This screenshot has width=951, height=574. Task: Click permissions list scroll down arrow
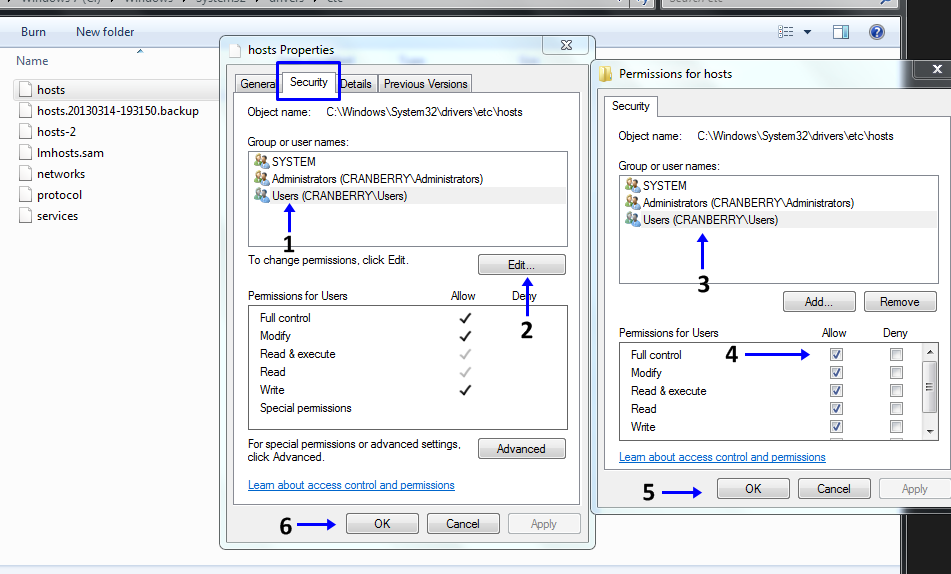[x=930, y=432]
